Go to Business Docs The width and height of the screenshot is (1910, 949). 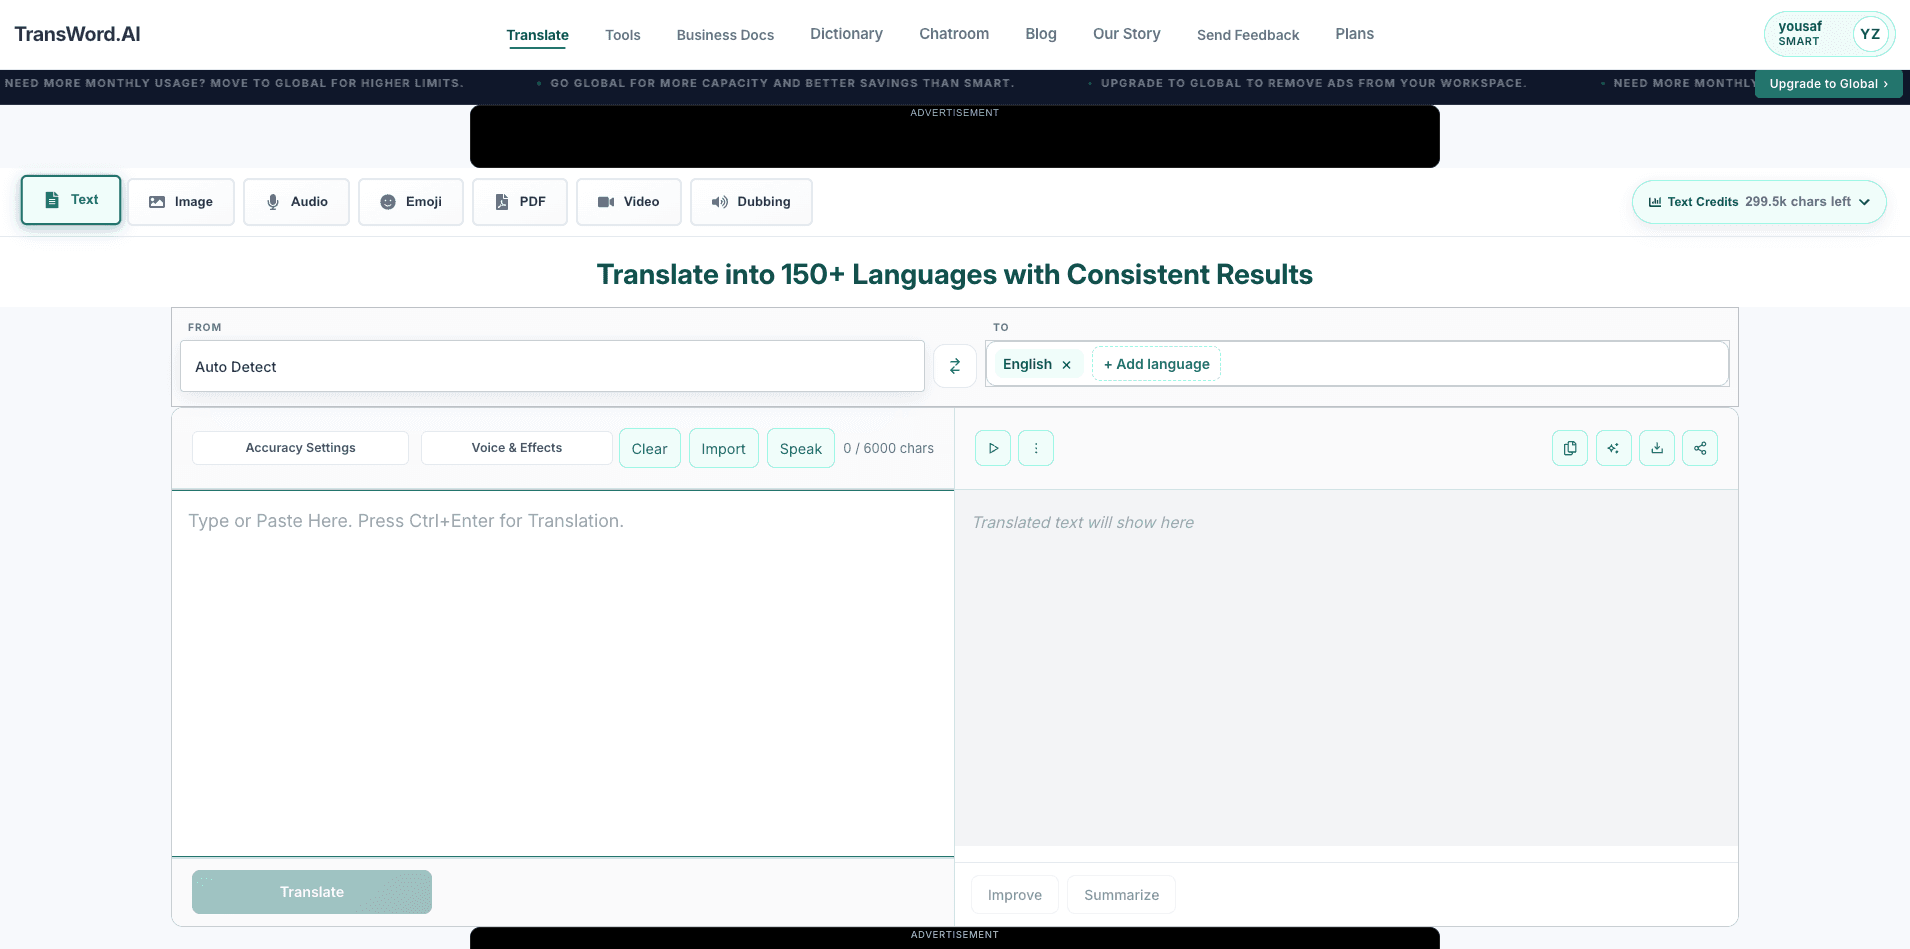725,35
